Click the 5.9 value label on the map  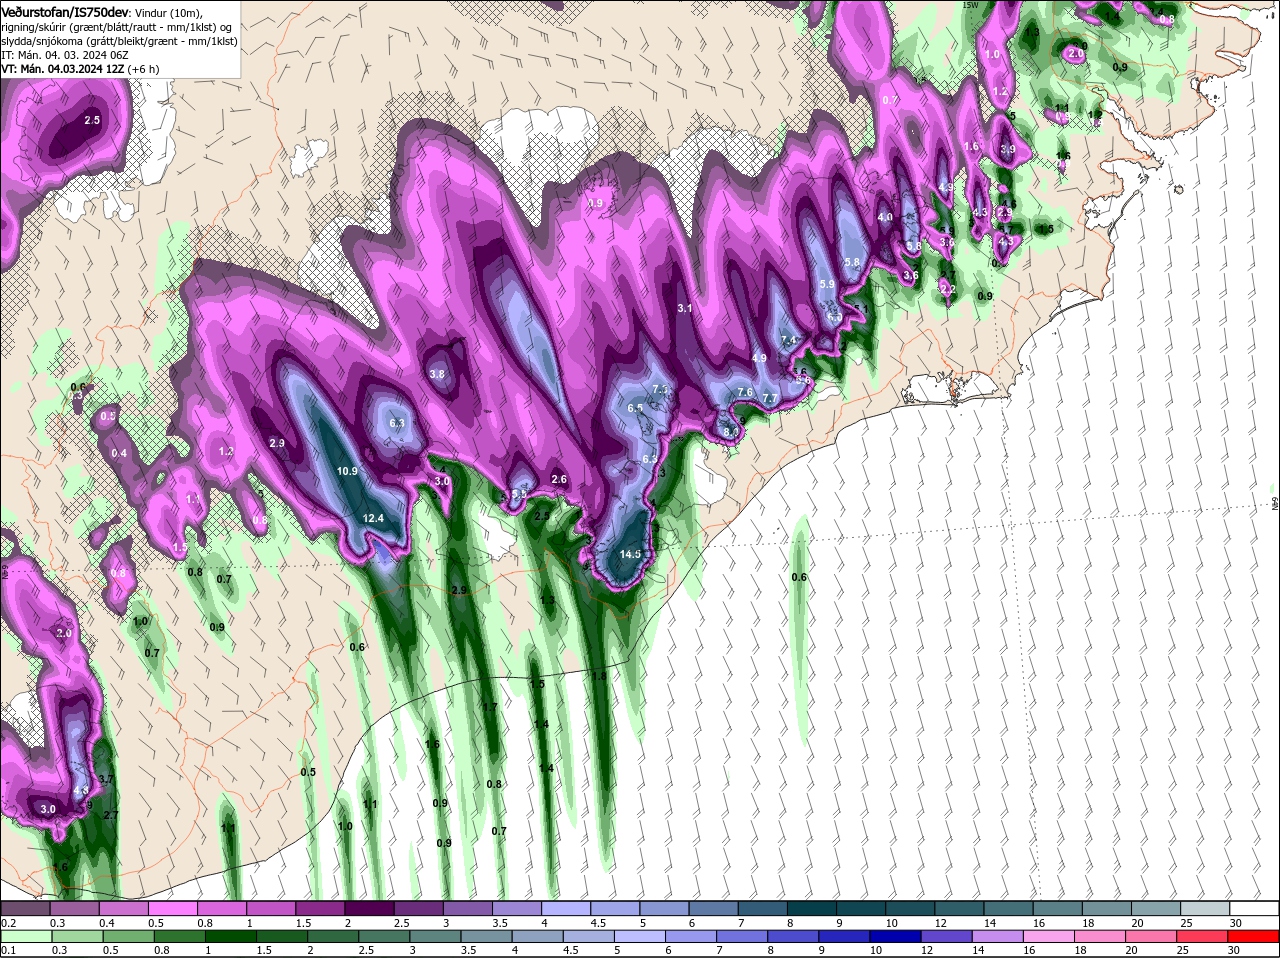[x=827, y=285]
